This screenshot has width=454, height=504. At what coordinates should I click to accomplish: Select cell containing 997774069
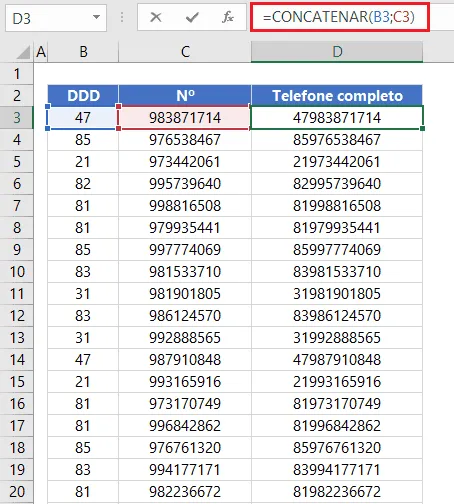click(x=185, y=250)
